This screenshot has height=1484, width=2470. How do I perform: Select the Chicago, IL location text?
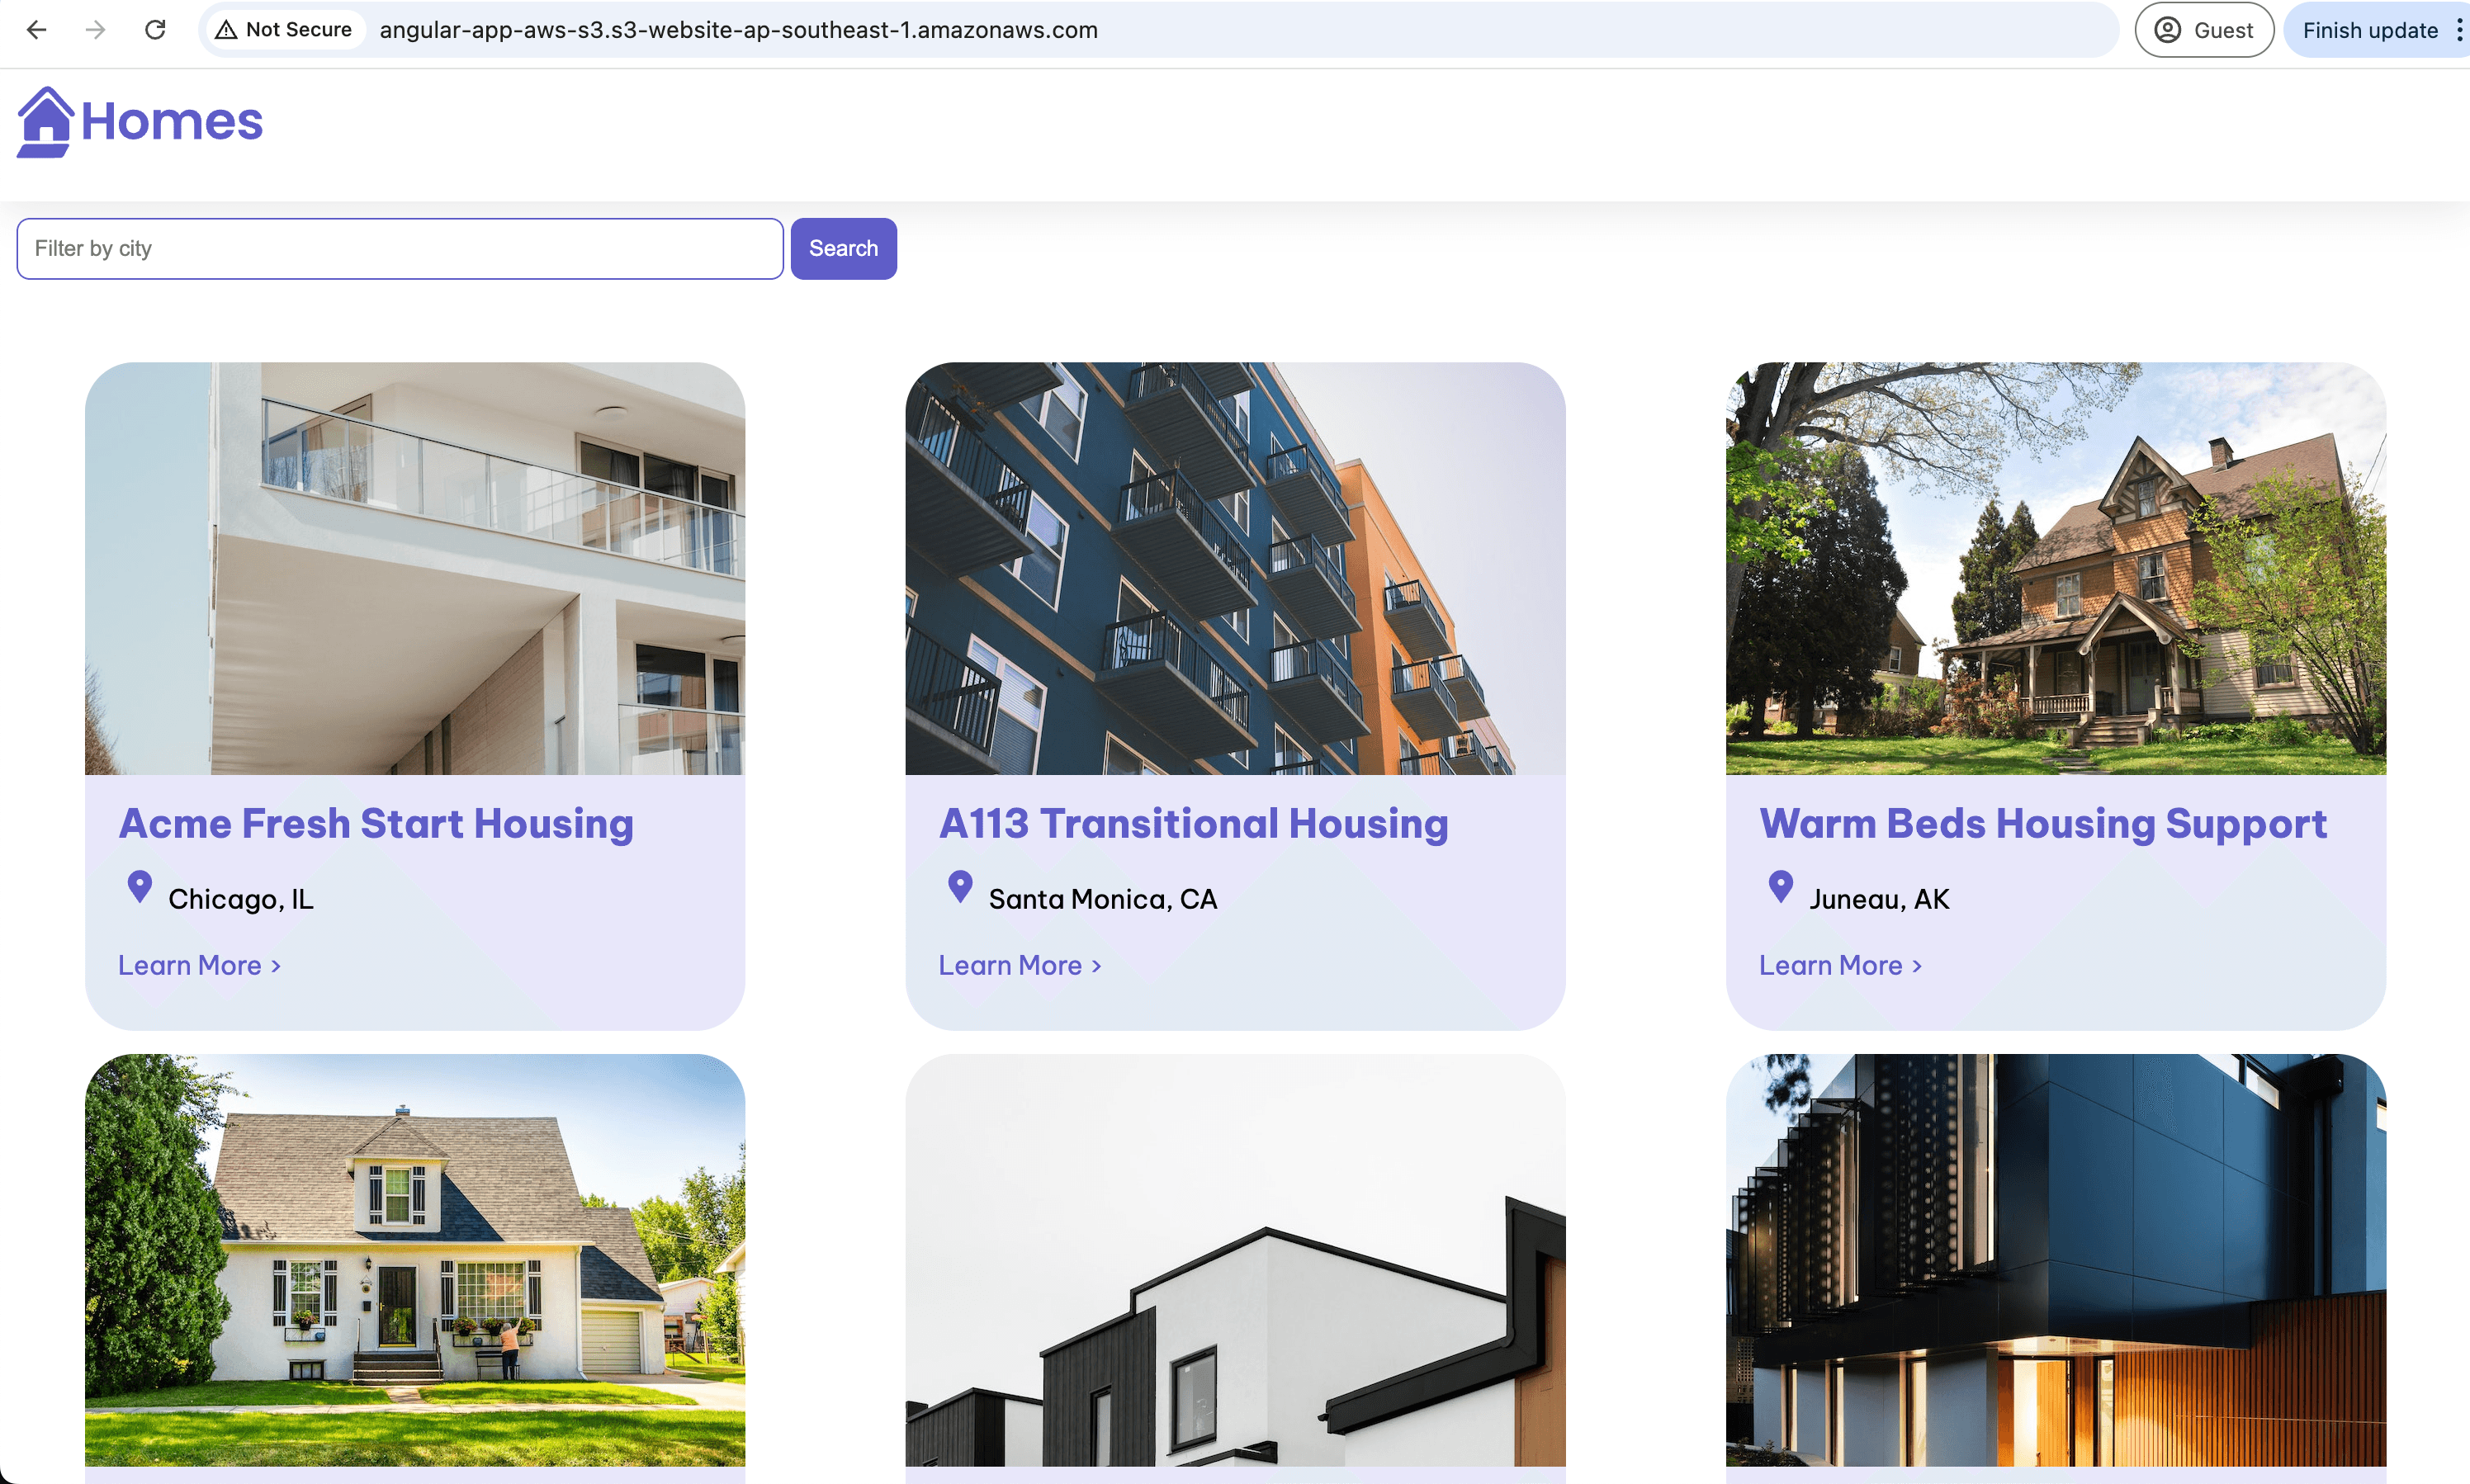[x=241, y=899]
